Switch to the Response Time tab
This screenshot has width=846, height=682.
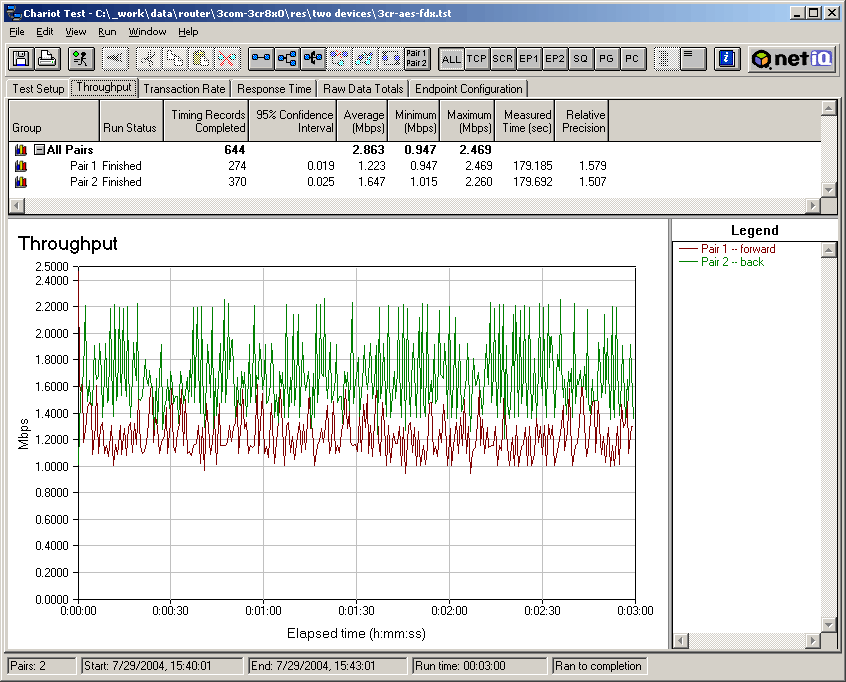(x=274, y=89)
